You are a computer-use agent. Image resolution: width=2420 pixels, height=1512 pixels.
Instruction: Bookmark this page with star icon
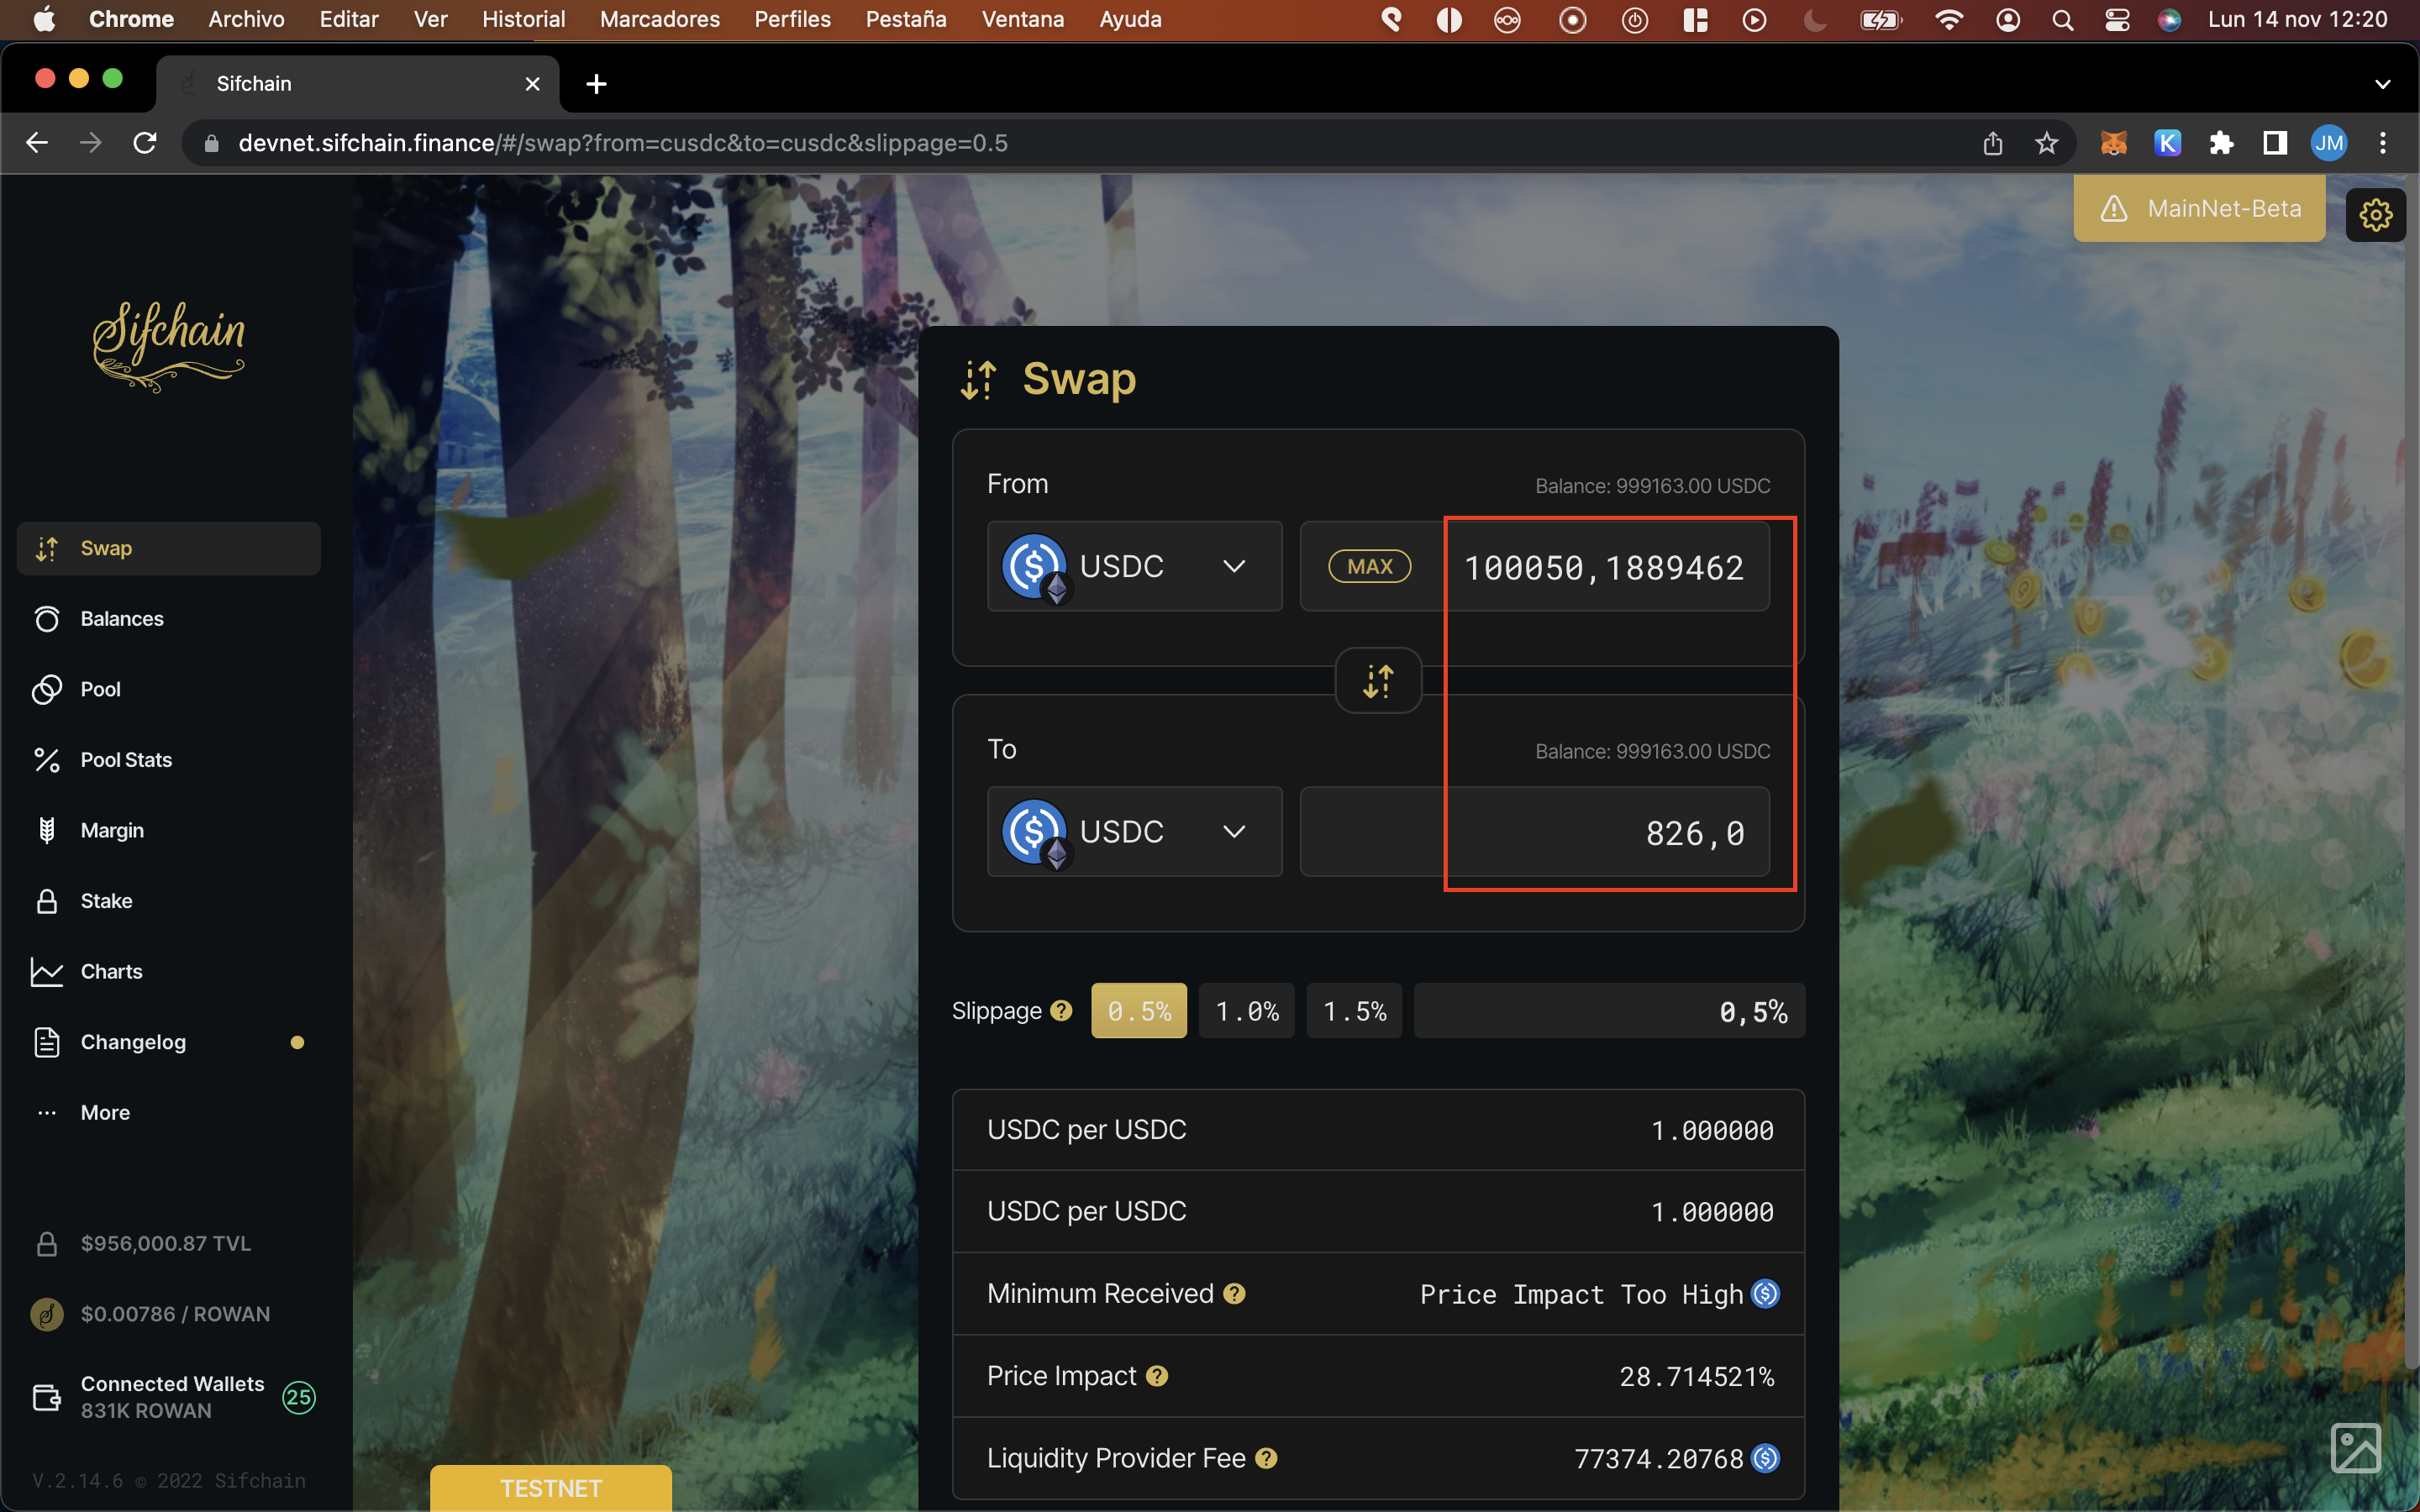coord(2046,143)
